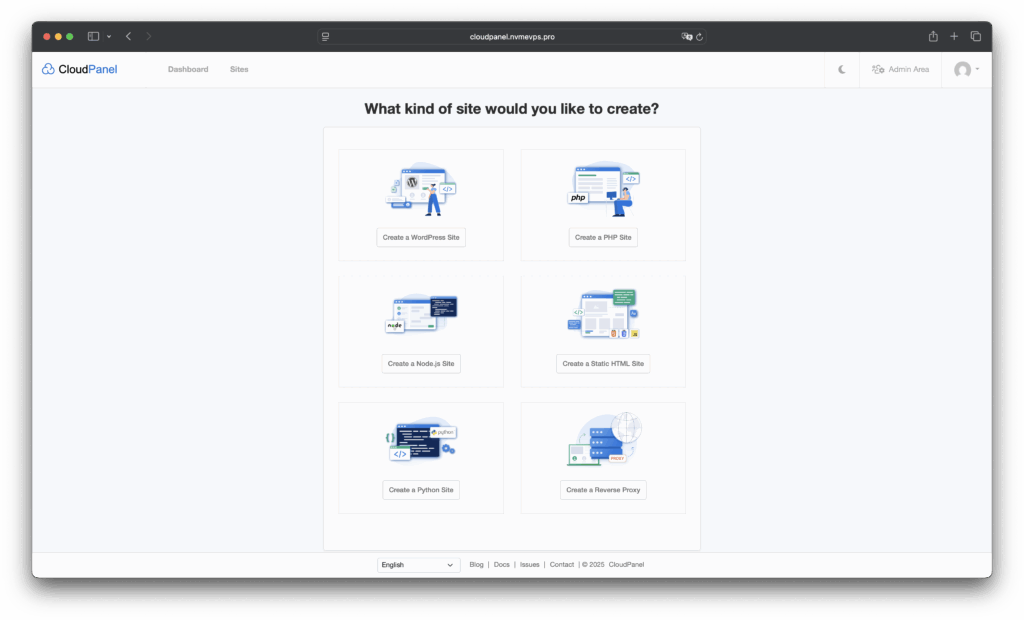The width and height of the screenshot is (1024, 620).
Task: Reload the page with the refresh icon
Action: point(700,36)
